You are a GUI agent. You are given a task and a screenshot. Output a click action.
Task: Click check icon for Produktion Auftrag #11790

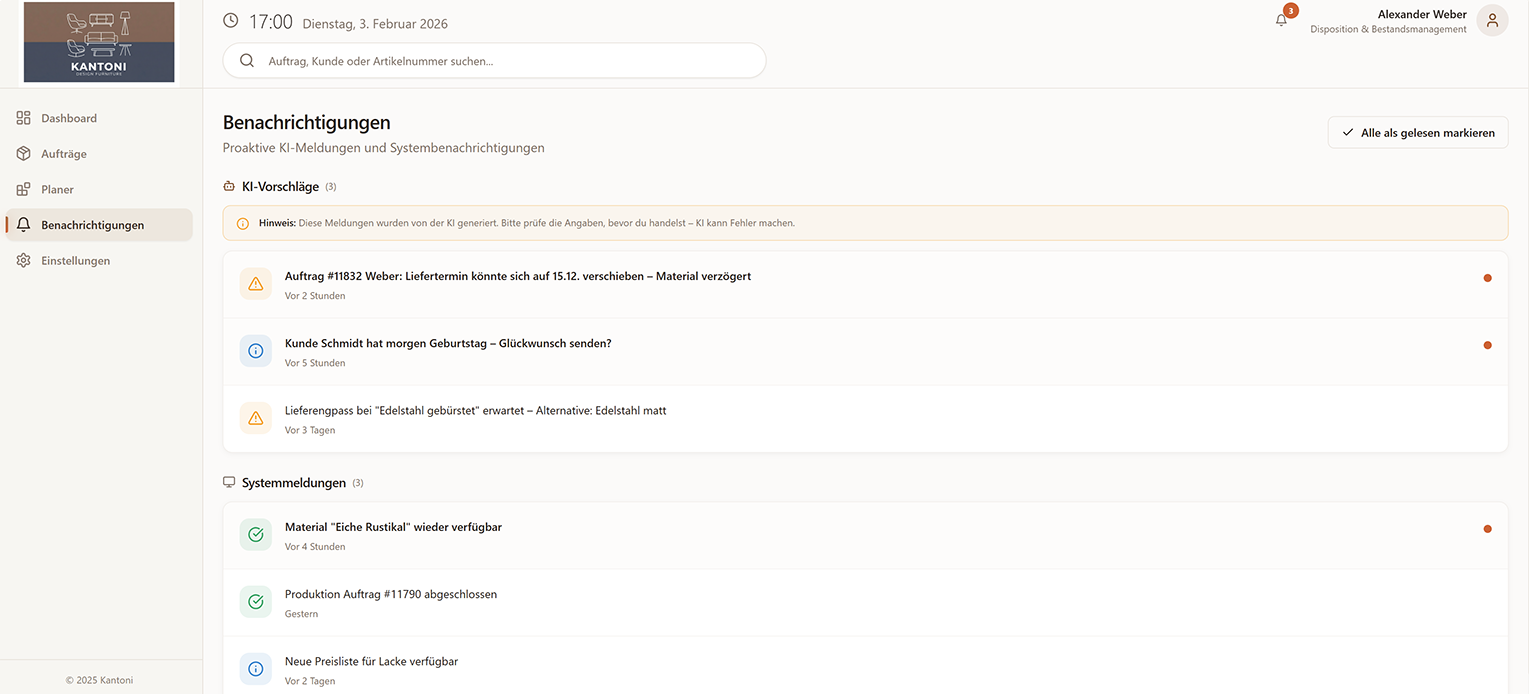[x=255, y=602]
